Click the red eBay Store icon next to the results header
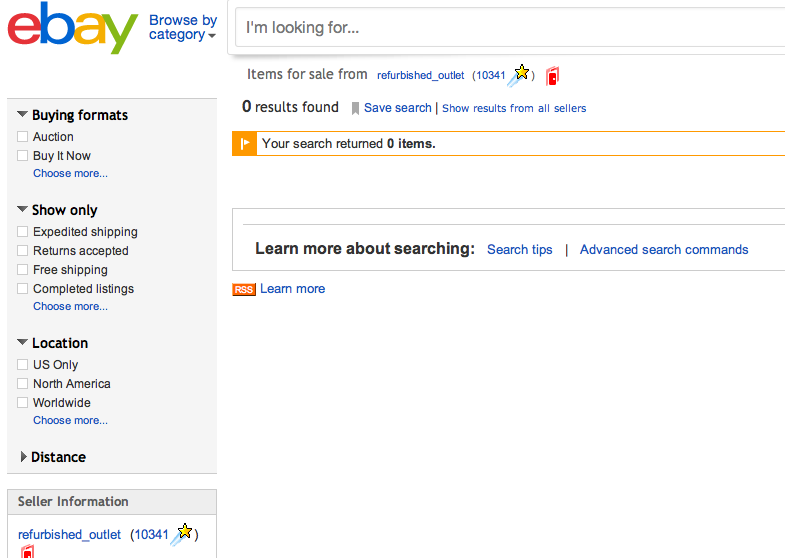Image resolution: width=785 pixels, height=558 pixels. 553,75
